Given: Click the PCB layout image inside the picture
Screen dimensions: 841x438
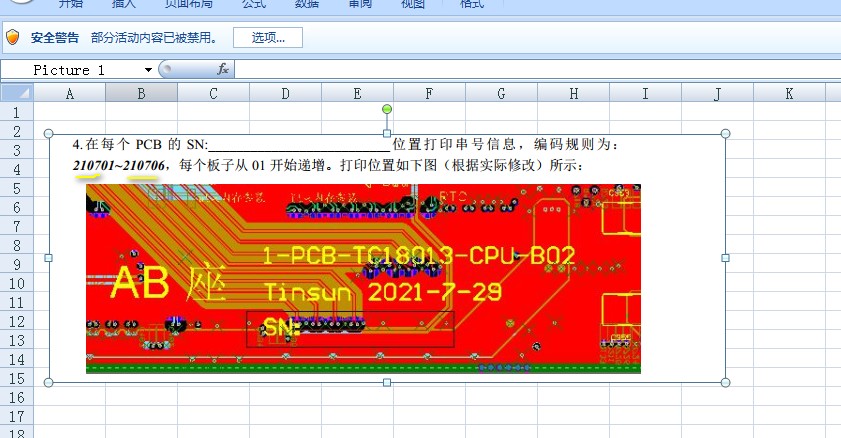Looking at the screenshot, I should [363, 279].
